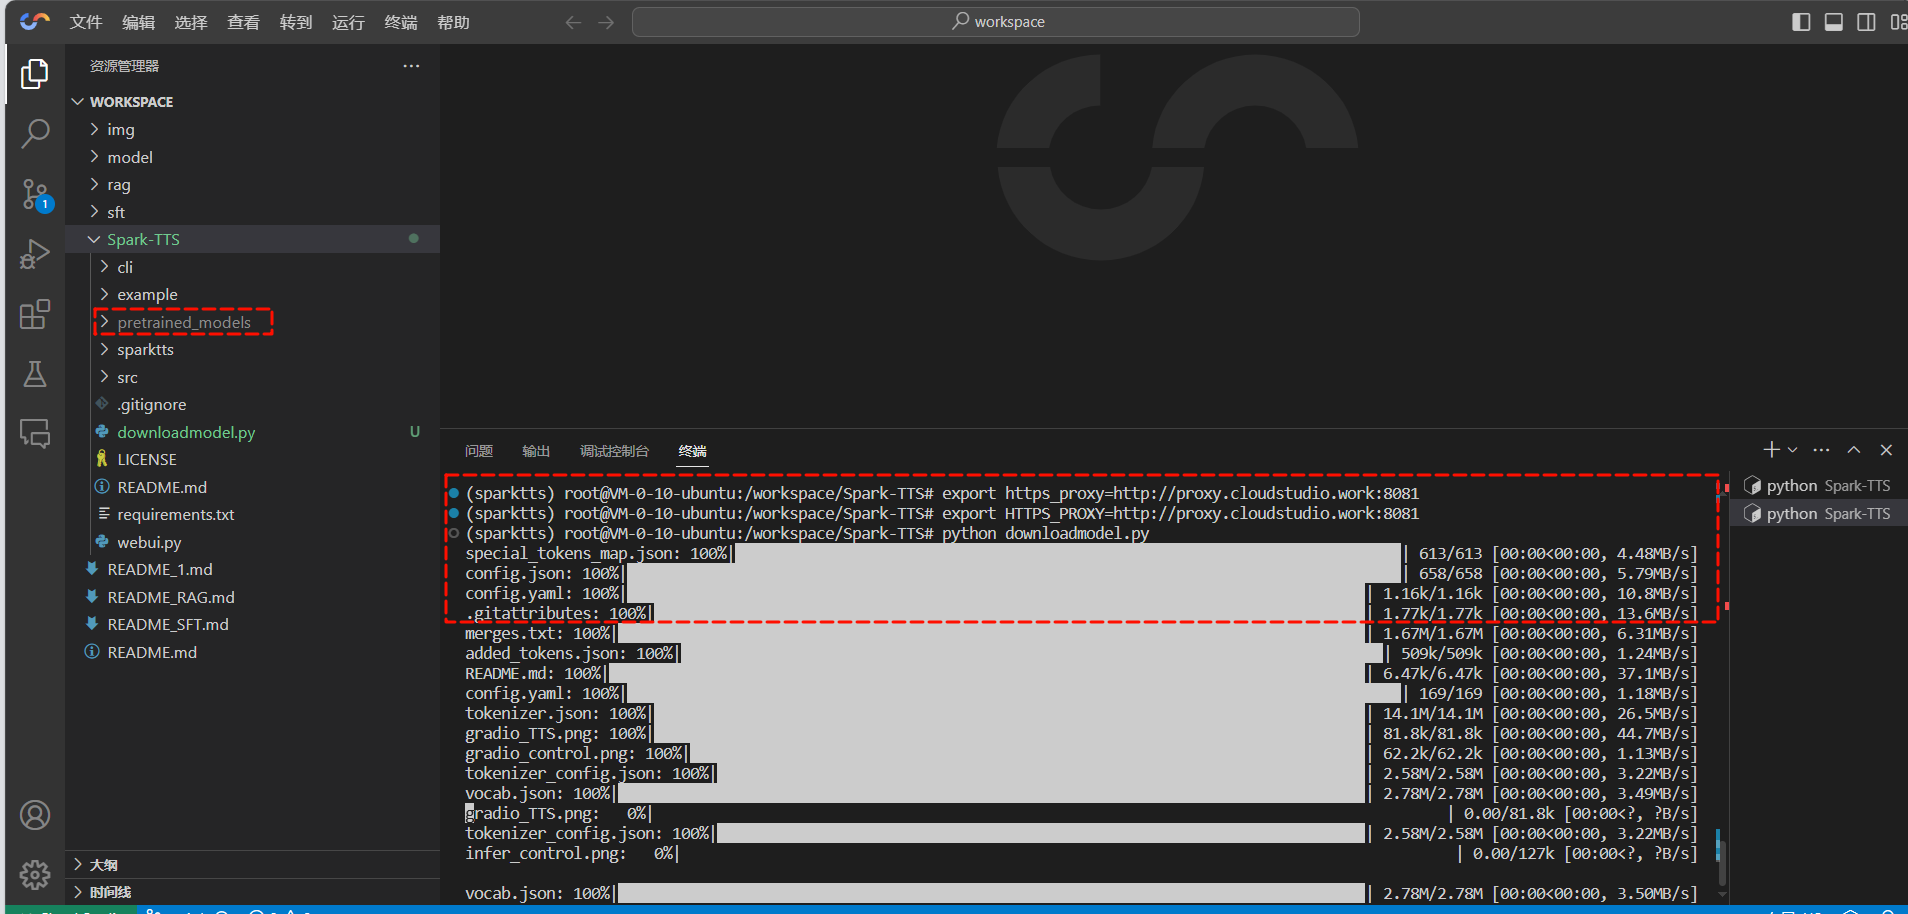
Task: Select the second python Spark-TTS terminal
Action: coord(1818,514)
